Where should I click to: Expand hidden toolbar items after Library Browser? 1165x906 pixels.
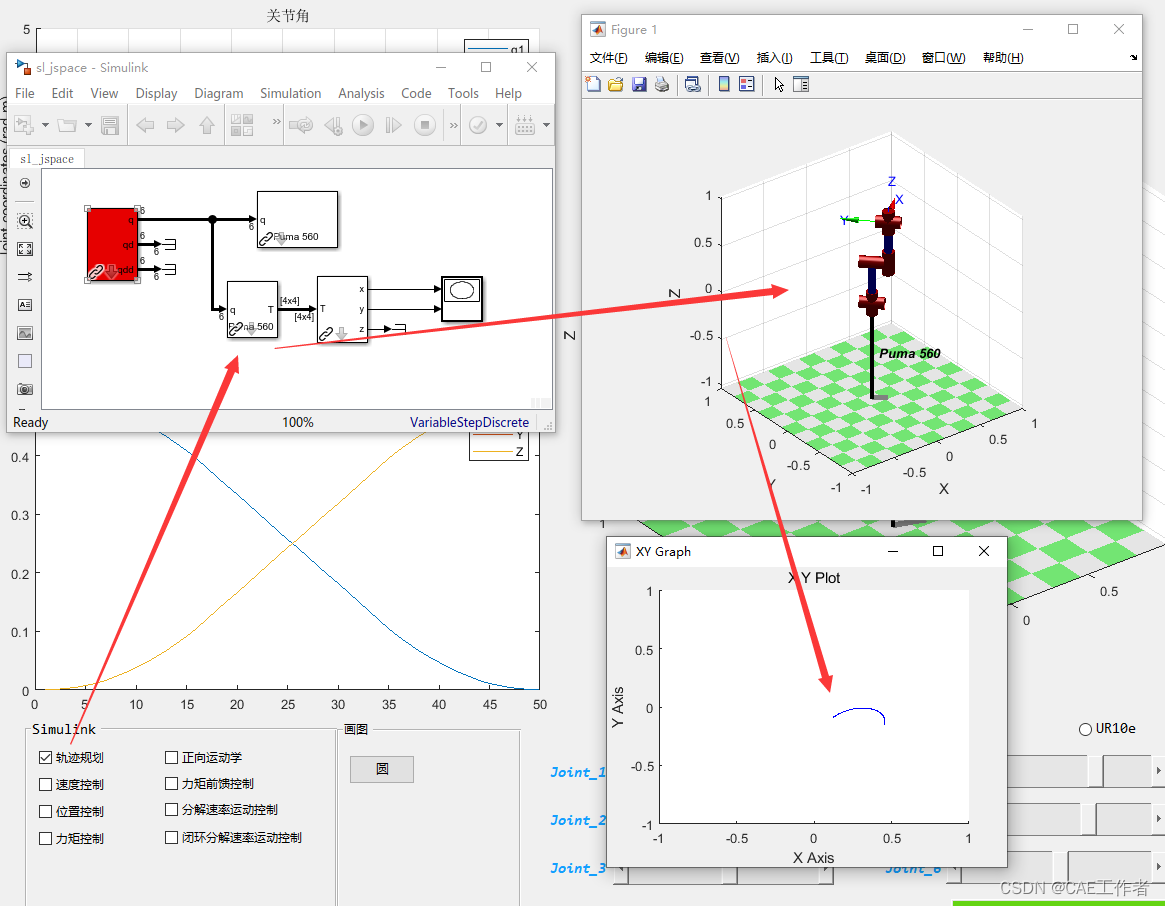click(276, 121)
